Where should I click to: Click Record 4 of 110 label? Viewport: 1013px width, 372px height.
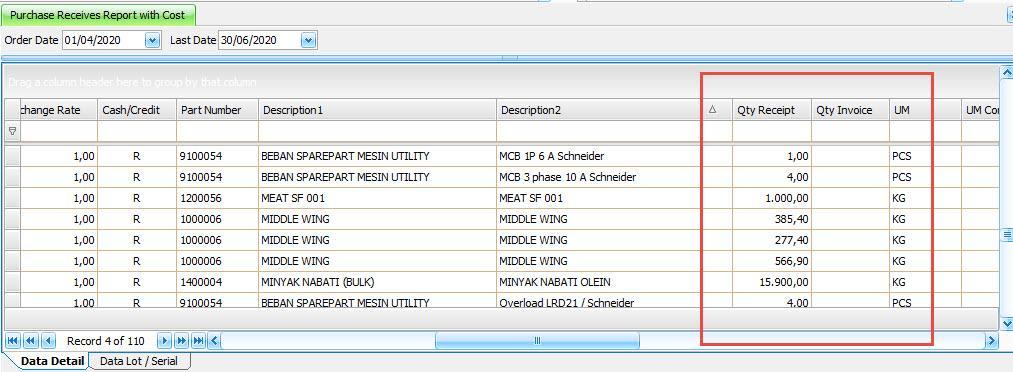pos(105,341)
